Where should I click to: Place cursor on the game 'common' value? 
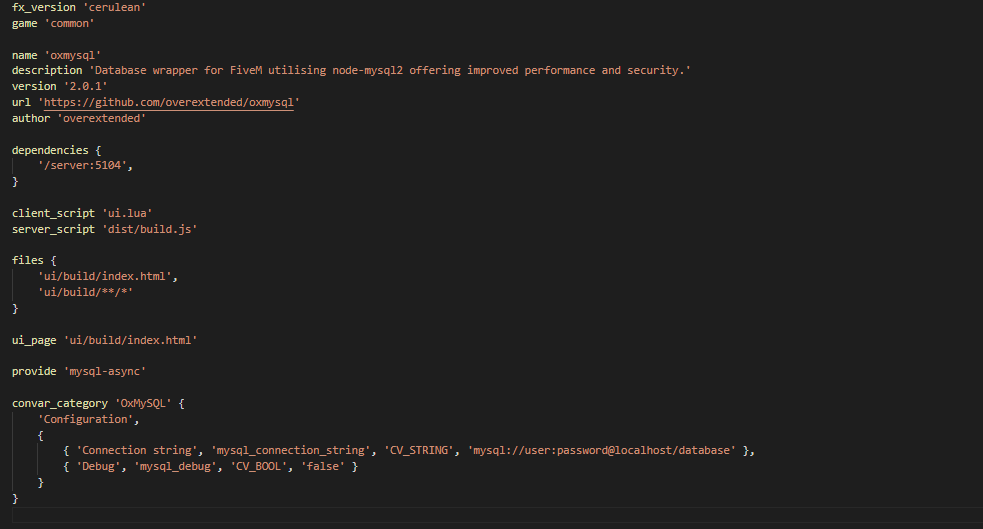(x=69, y=24)
